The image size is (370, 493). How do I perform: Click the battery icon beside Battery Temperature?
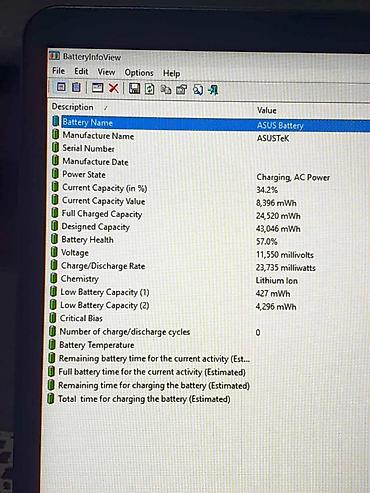tap(52, 344)
